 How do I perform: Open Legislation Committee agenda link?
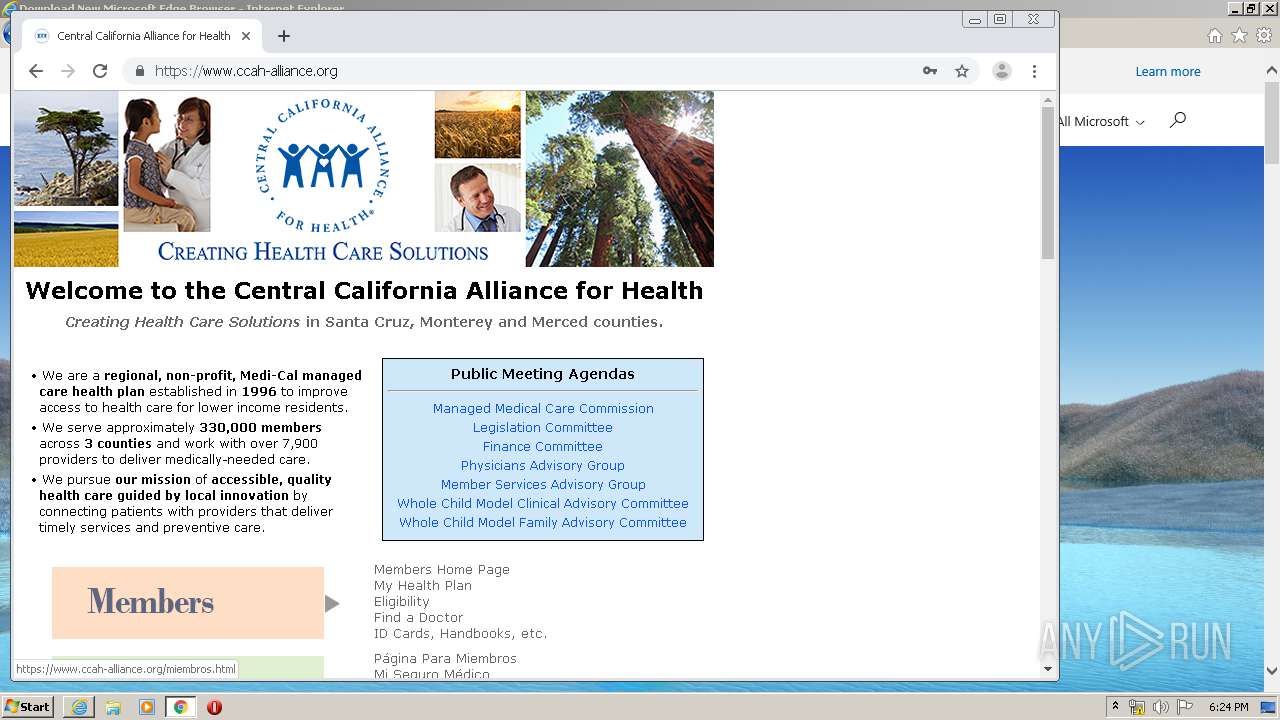[x=543, y=427]
